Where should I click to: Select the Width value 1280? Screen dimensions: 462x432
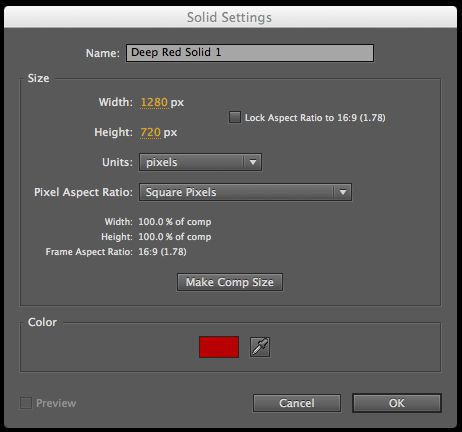coord(154,102)
